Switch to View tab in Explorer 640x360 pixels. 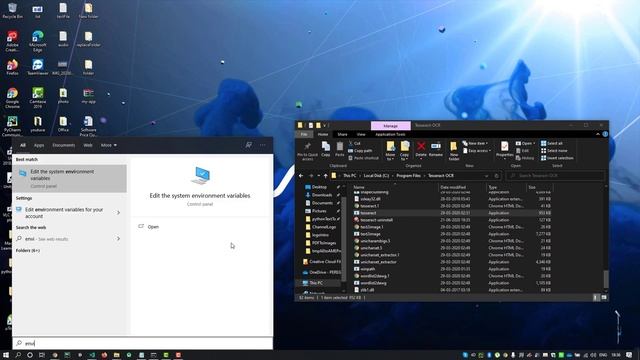pyautogui.click(x=361, y=134)
